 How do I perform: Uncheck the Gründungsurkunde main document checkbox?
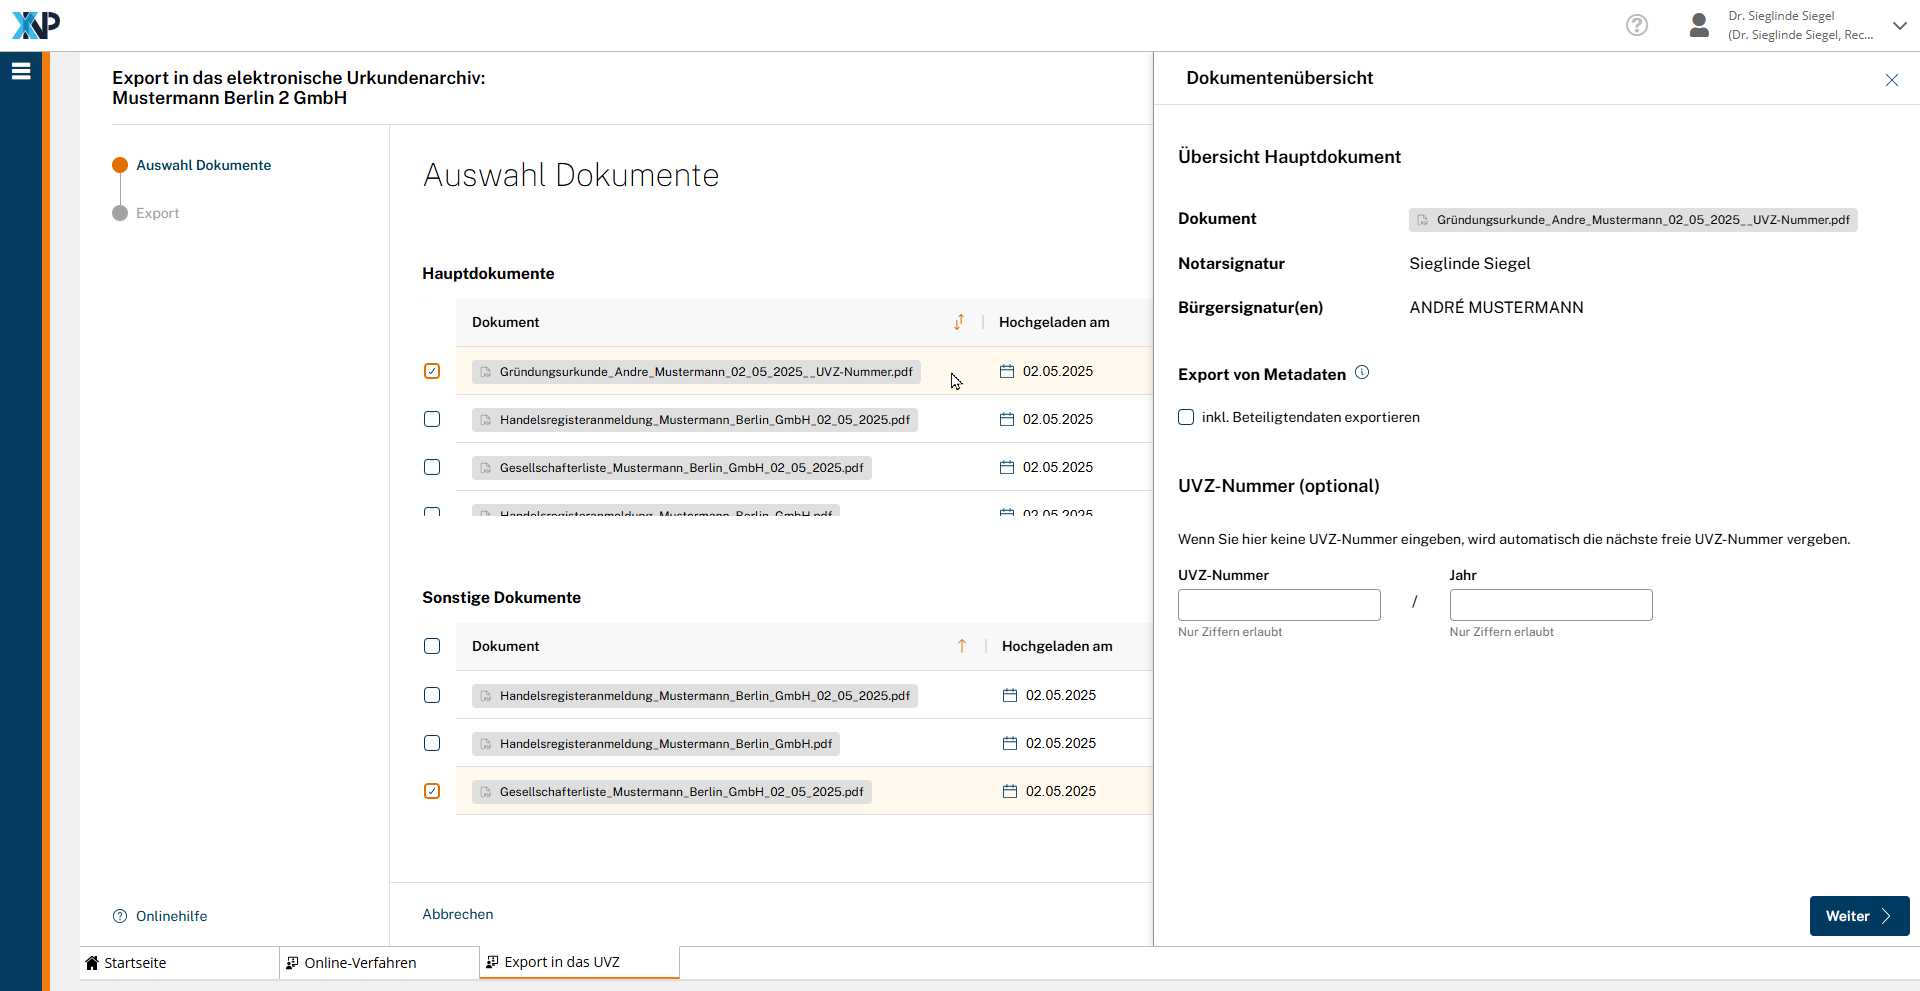point(432,371)
